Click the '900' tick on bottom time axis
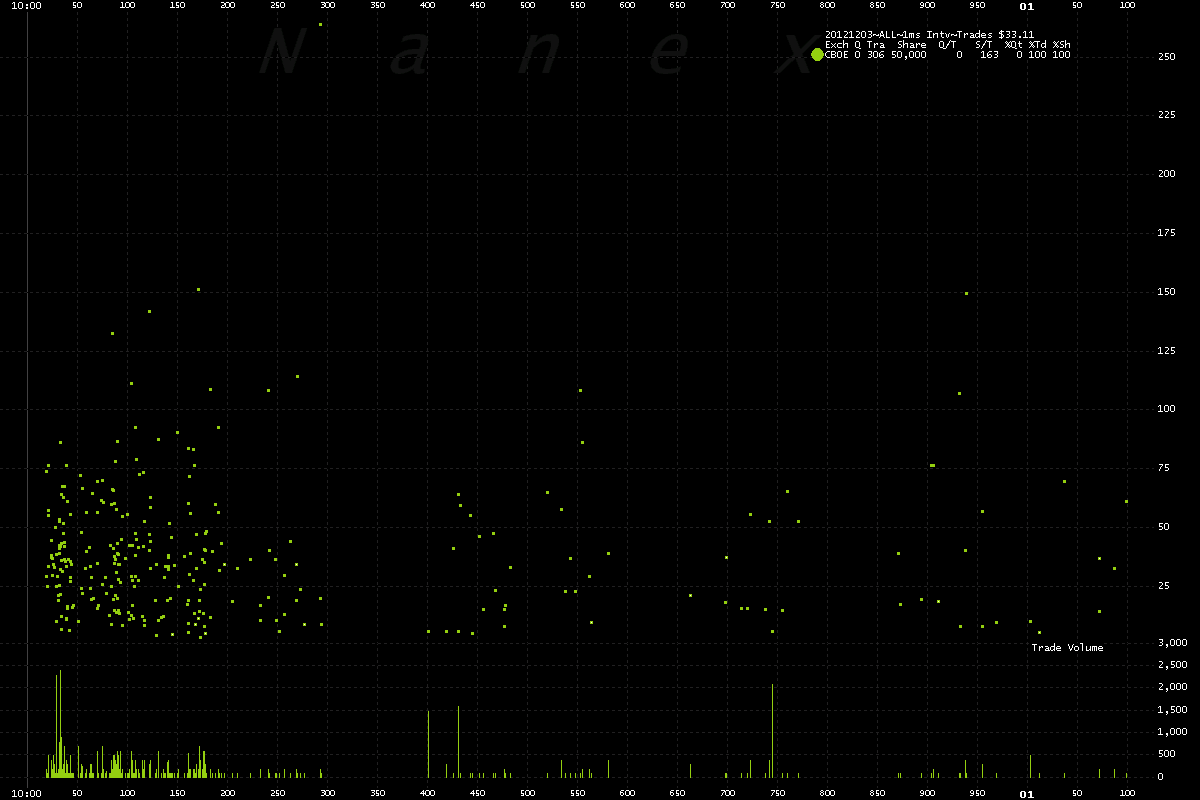Viewport: 1200px width, 800px height. tap(927, 793)
